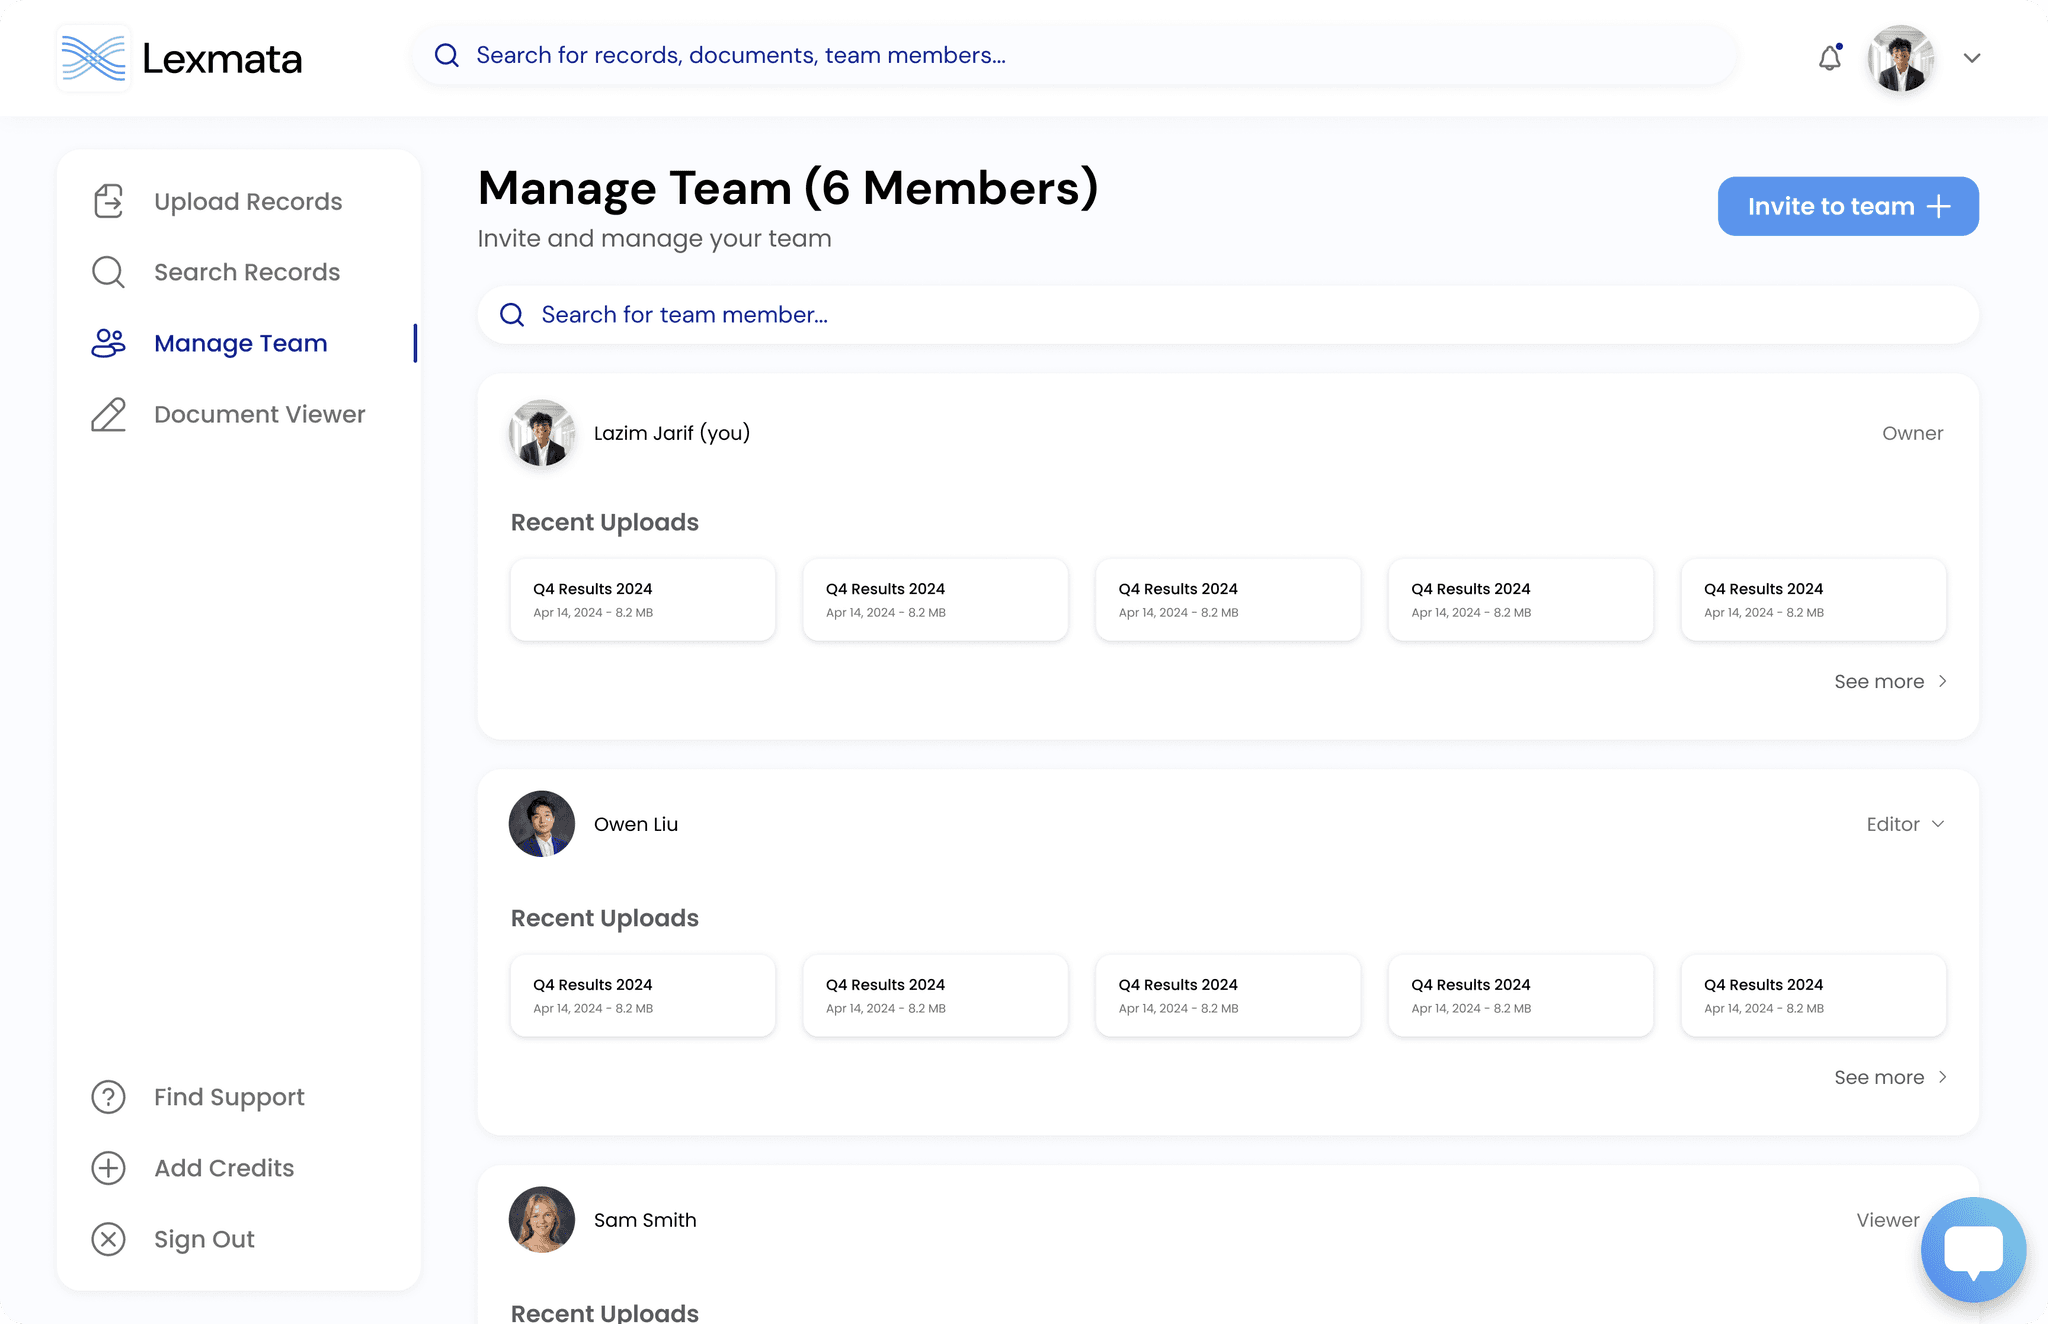Open Owen Liu's first Q4 Results card
Image resolution: width=2048 pixels, height=1324 pixels.
pyautogui.click(x=642, y=995)
